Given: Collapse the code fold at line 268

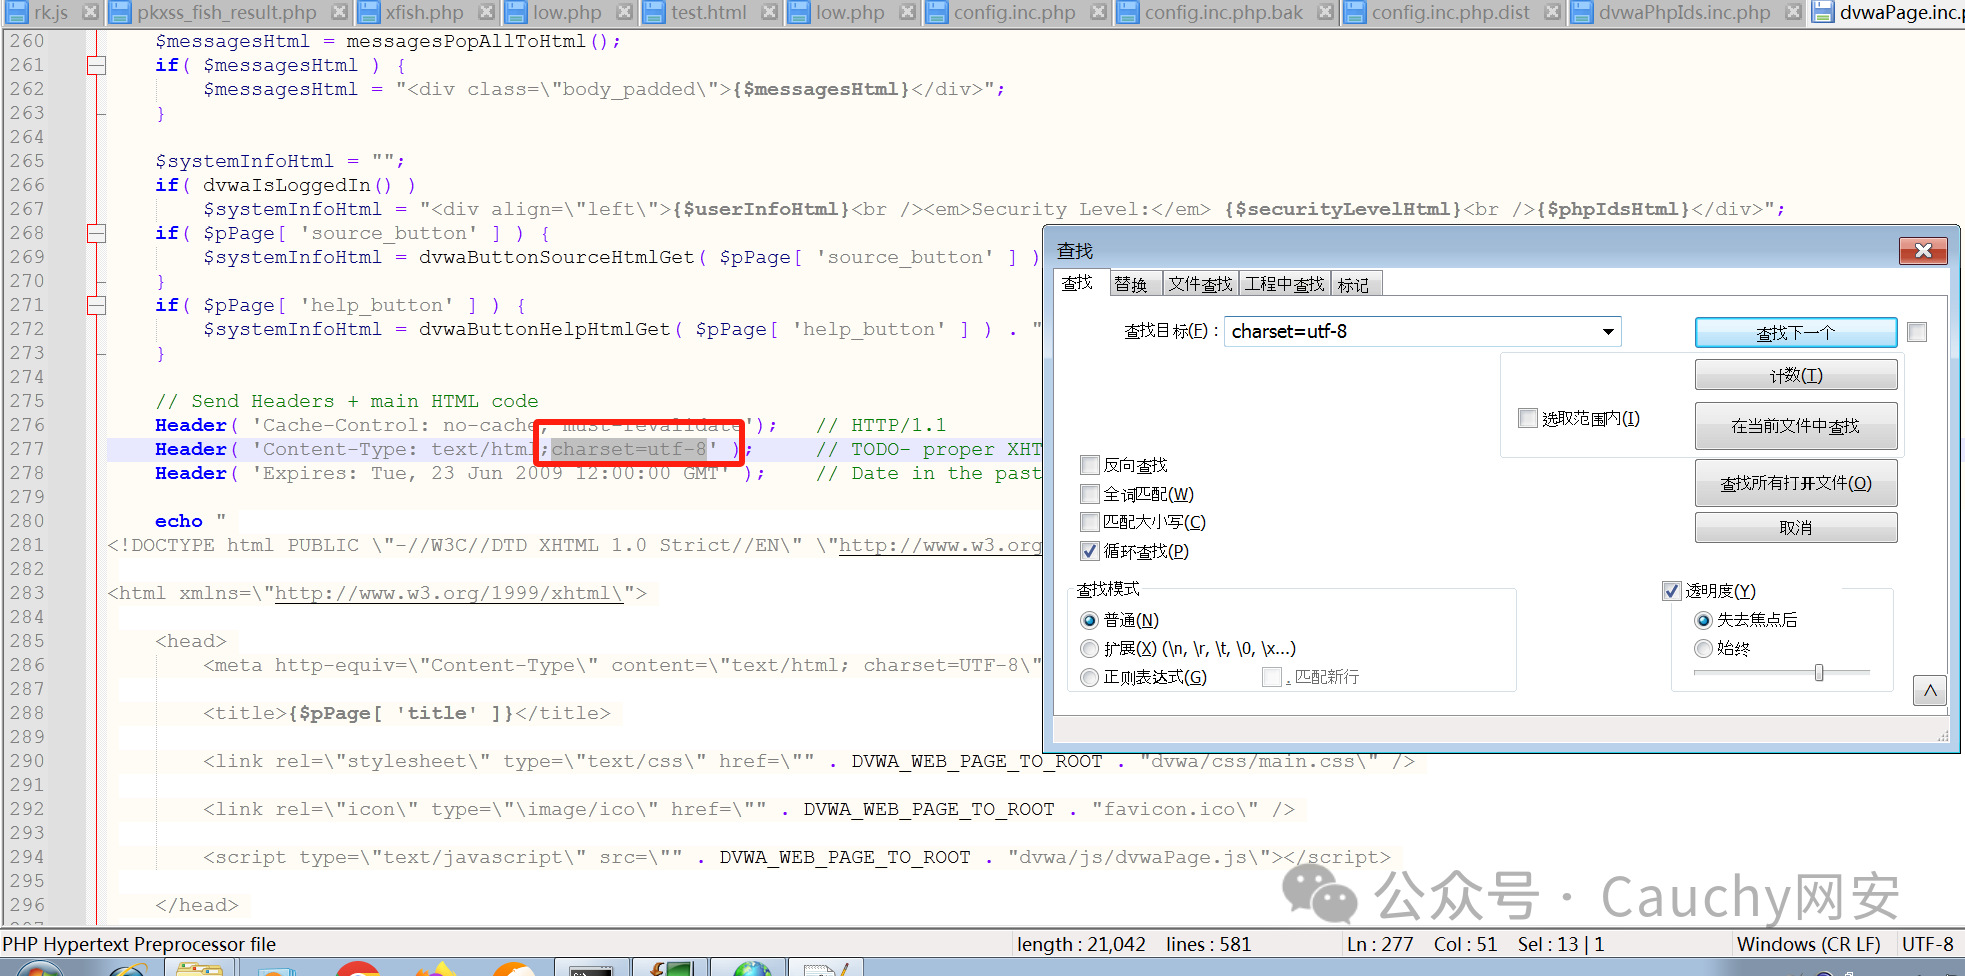Looking at the screenshot, I should pos(97,234).
